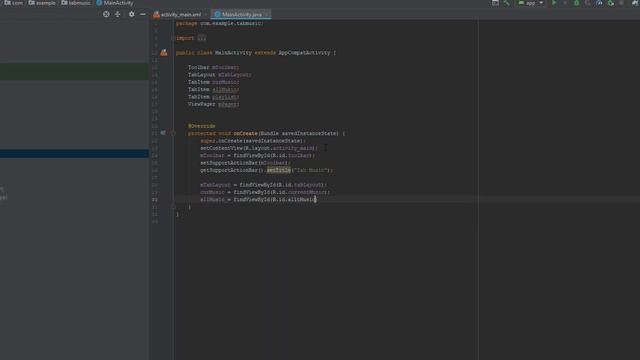The height and width of the screenshot is (360, 640).
Task: Expand the folded import statements
Action: pyautogui.click(x=202, y=38)
